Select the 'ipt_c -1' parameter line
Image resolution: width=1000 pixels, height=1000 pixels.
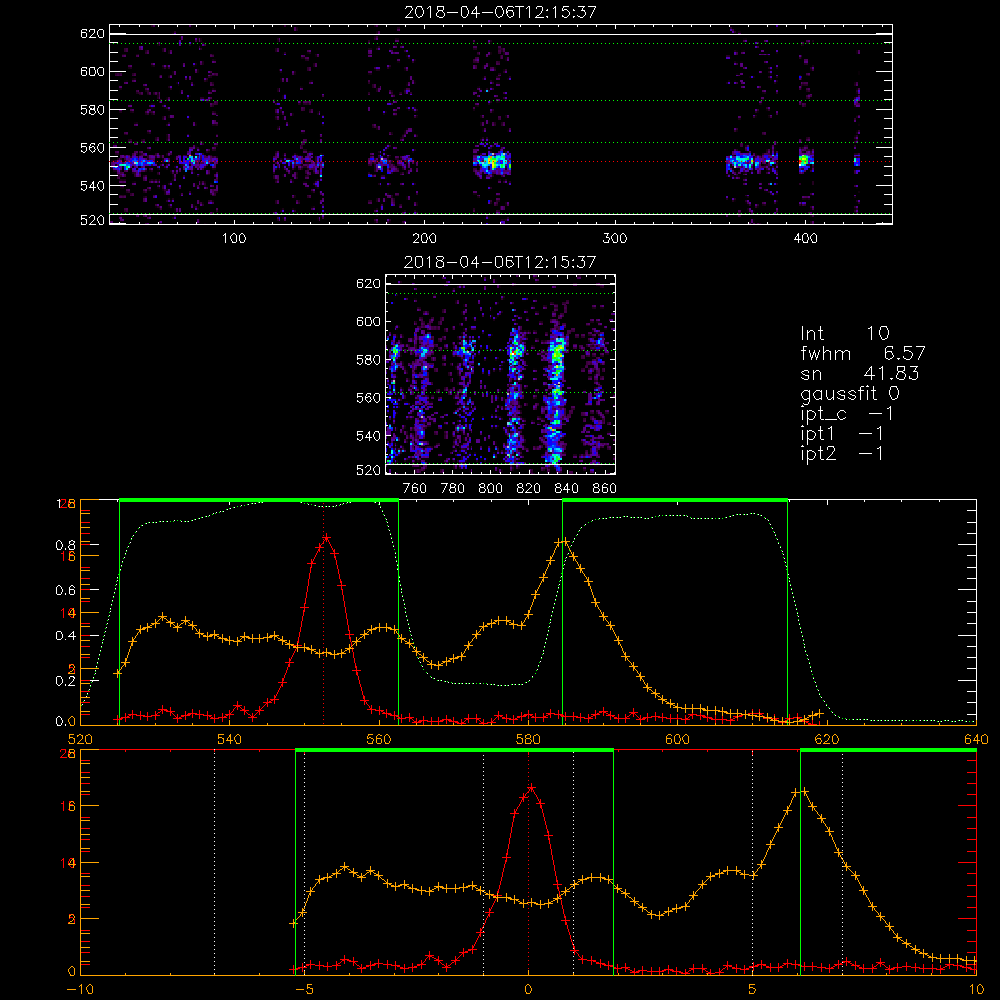(x=846, y=414)
